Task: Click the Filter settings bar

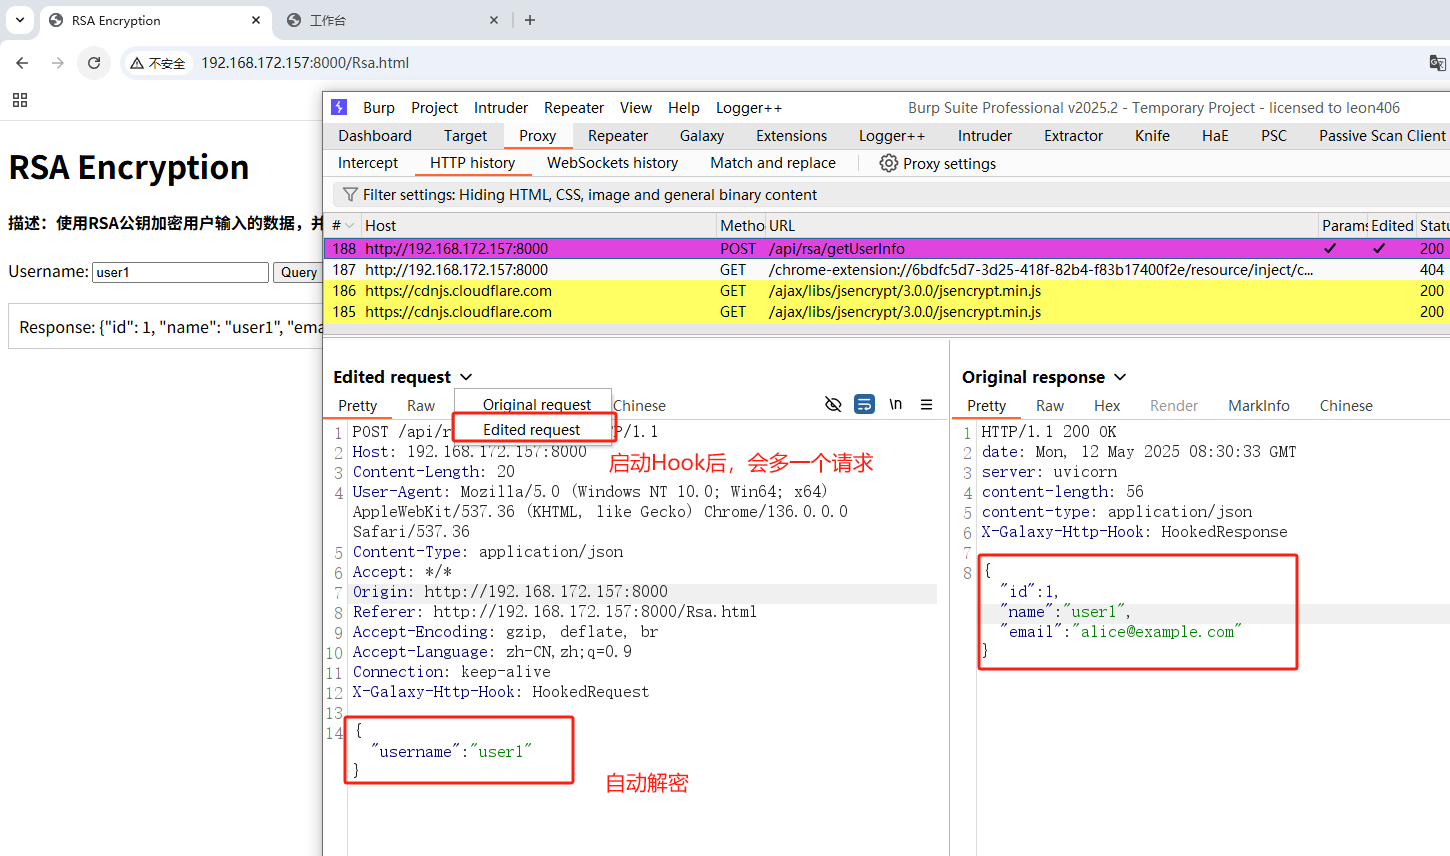Action: click(890, 194)
